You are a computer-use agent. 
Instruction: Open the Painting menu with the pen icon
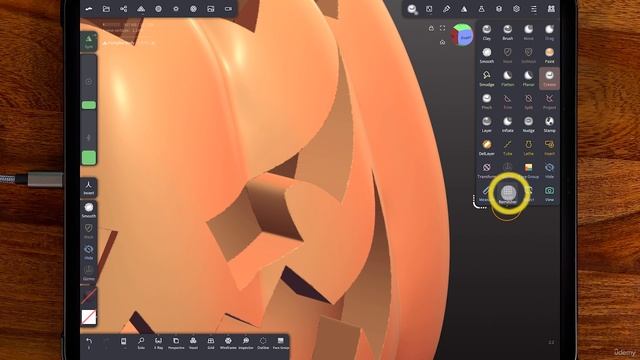(x=447, y=9)
